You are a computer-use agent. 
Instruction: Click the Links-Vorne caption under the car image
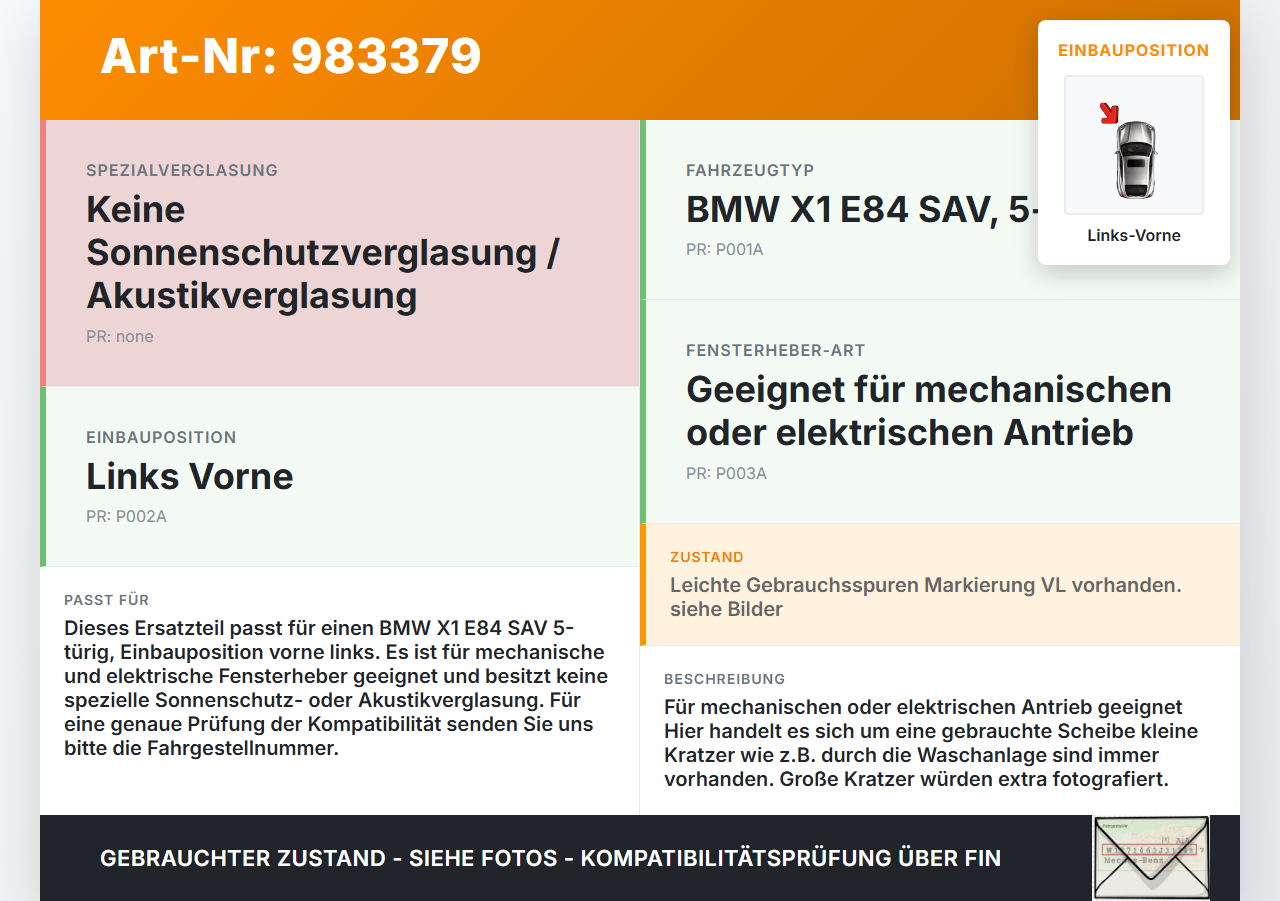[x=1133, y=235]
